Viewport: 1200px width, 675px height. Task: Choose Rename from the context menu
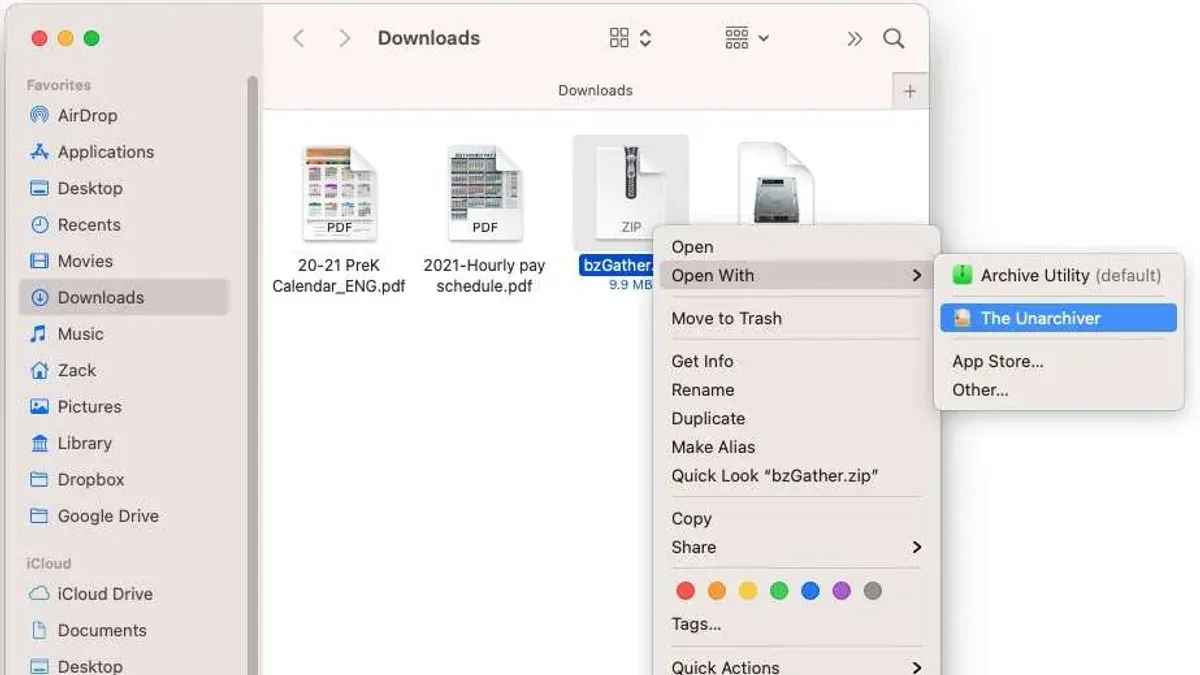point(796,390)
